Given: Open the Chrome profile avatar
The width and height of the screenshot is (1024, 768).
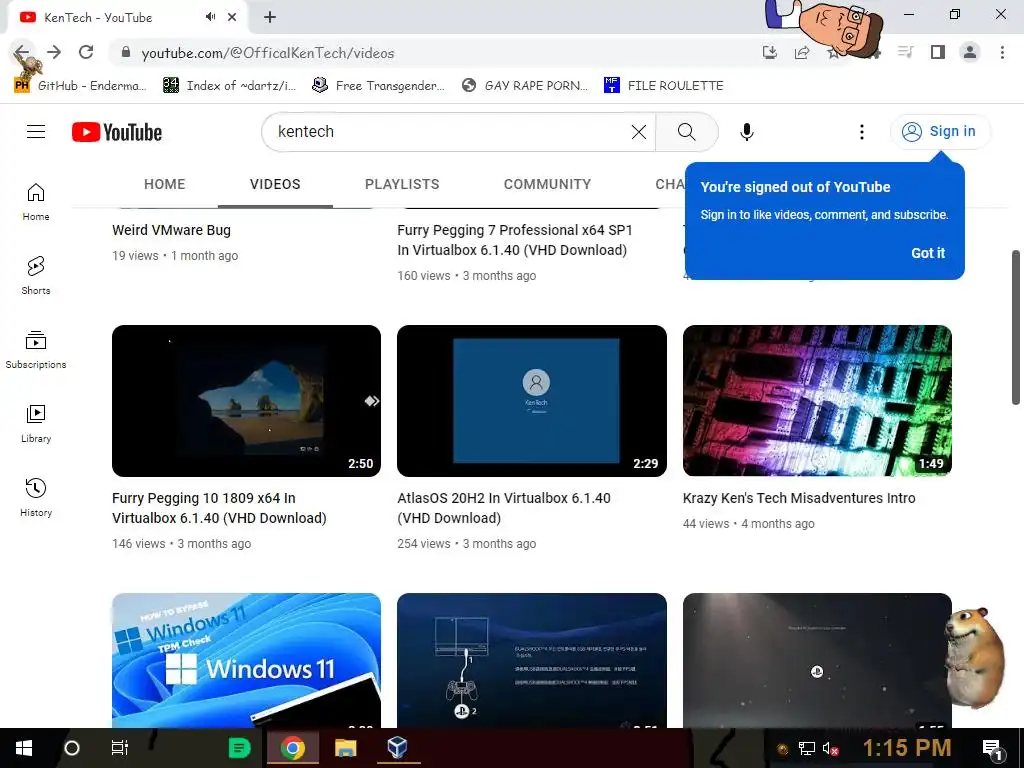Looking at the screenshot, I should (970, 52).
